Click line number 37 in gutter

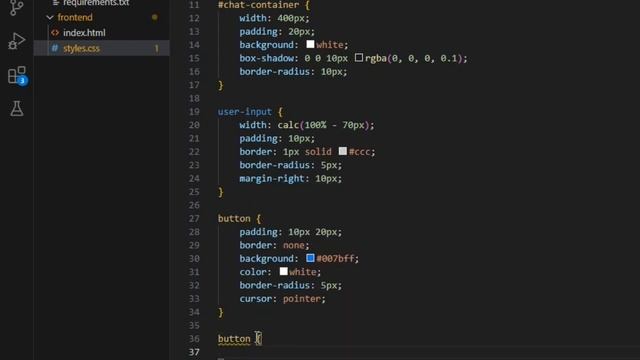pyautogui.click(x=194, y=352)
